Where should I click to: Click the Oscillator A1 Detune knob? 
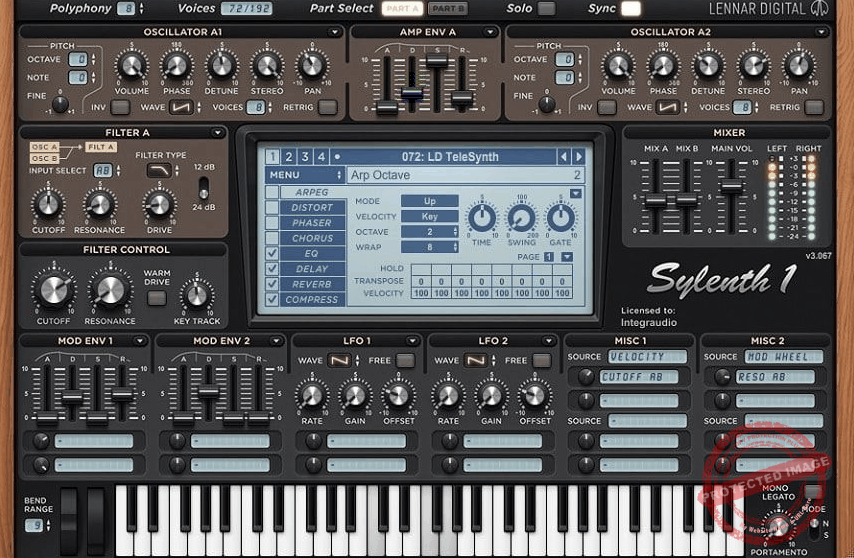point(222,66)
